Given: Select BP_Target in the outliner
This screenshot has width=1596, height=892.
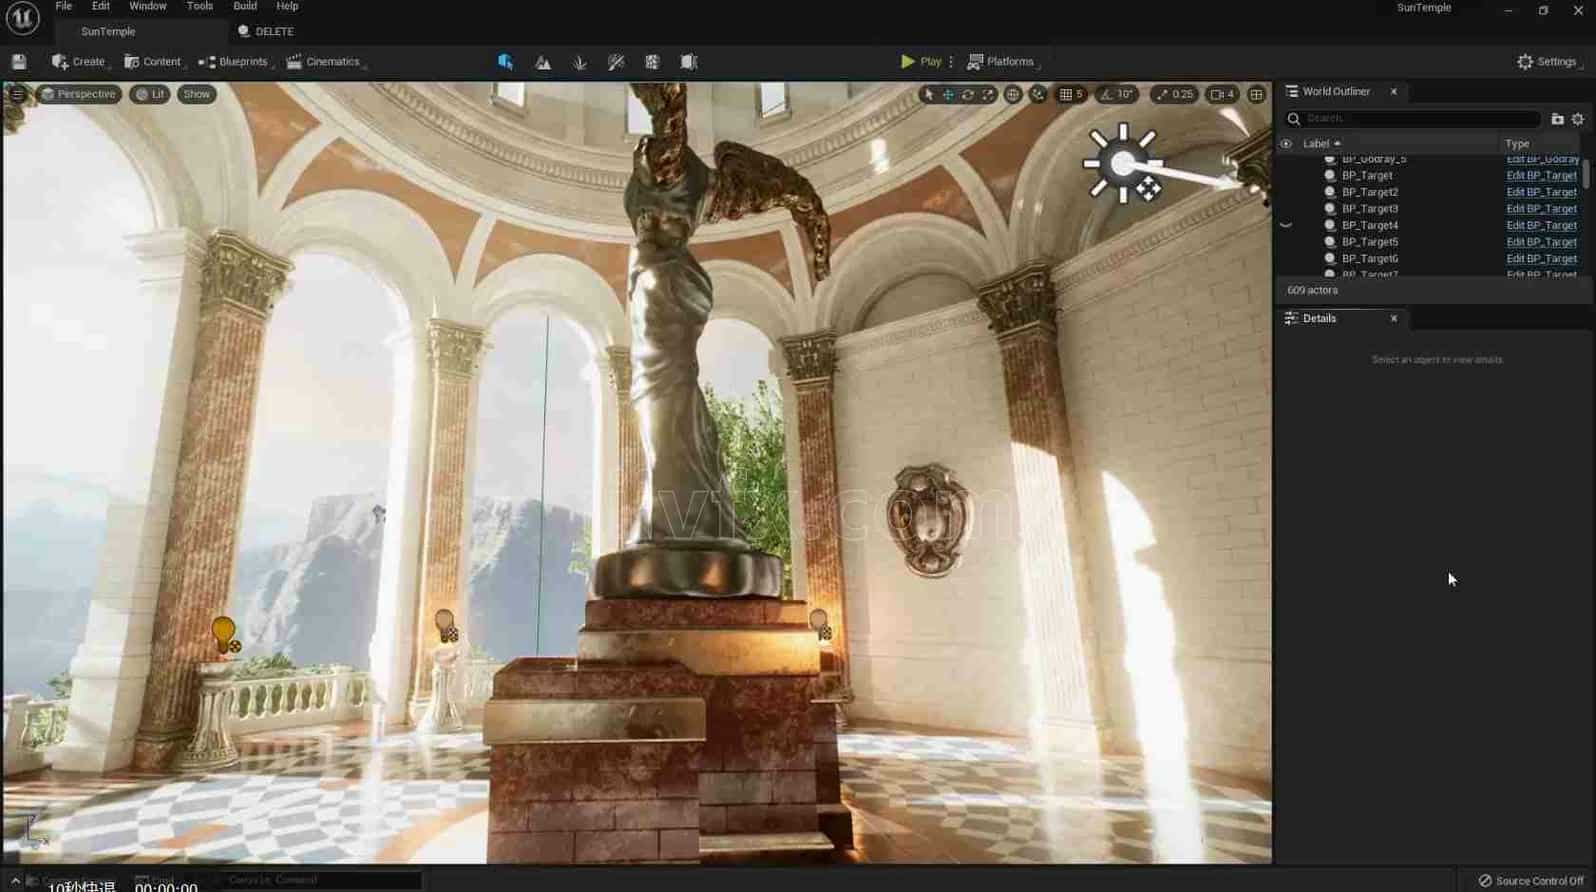Looking at the screenshot, I should pos(1367,175).
